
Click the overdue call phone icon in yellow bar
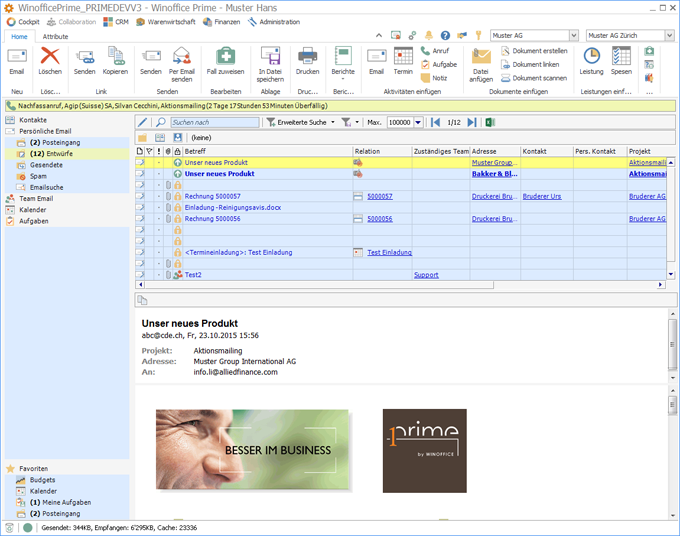tap(11, 106)
